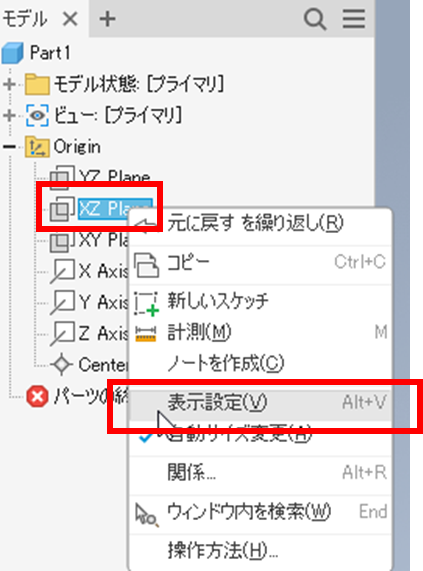
Task: Collapse the Origin folder node
Action: [x=9, y=147]
